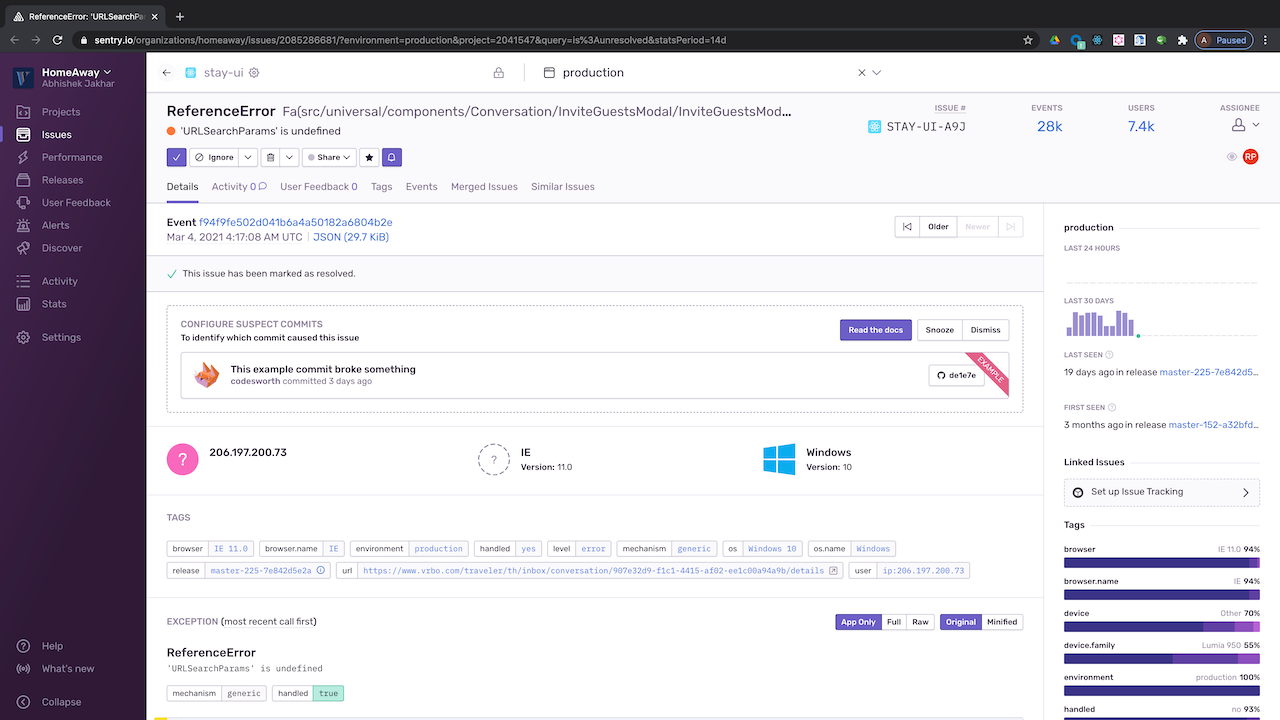The width and height of the screenshot is (1280, 720).
Task: Go back using the arrow beside stay-ui
Action: click(166, 73)
